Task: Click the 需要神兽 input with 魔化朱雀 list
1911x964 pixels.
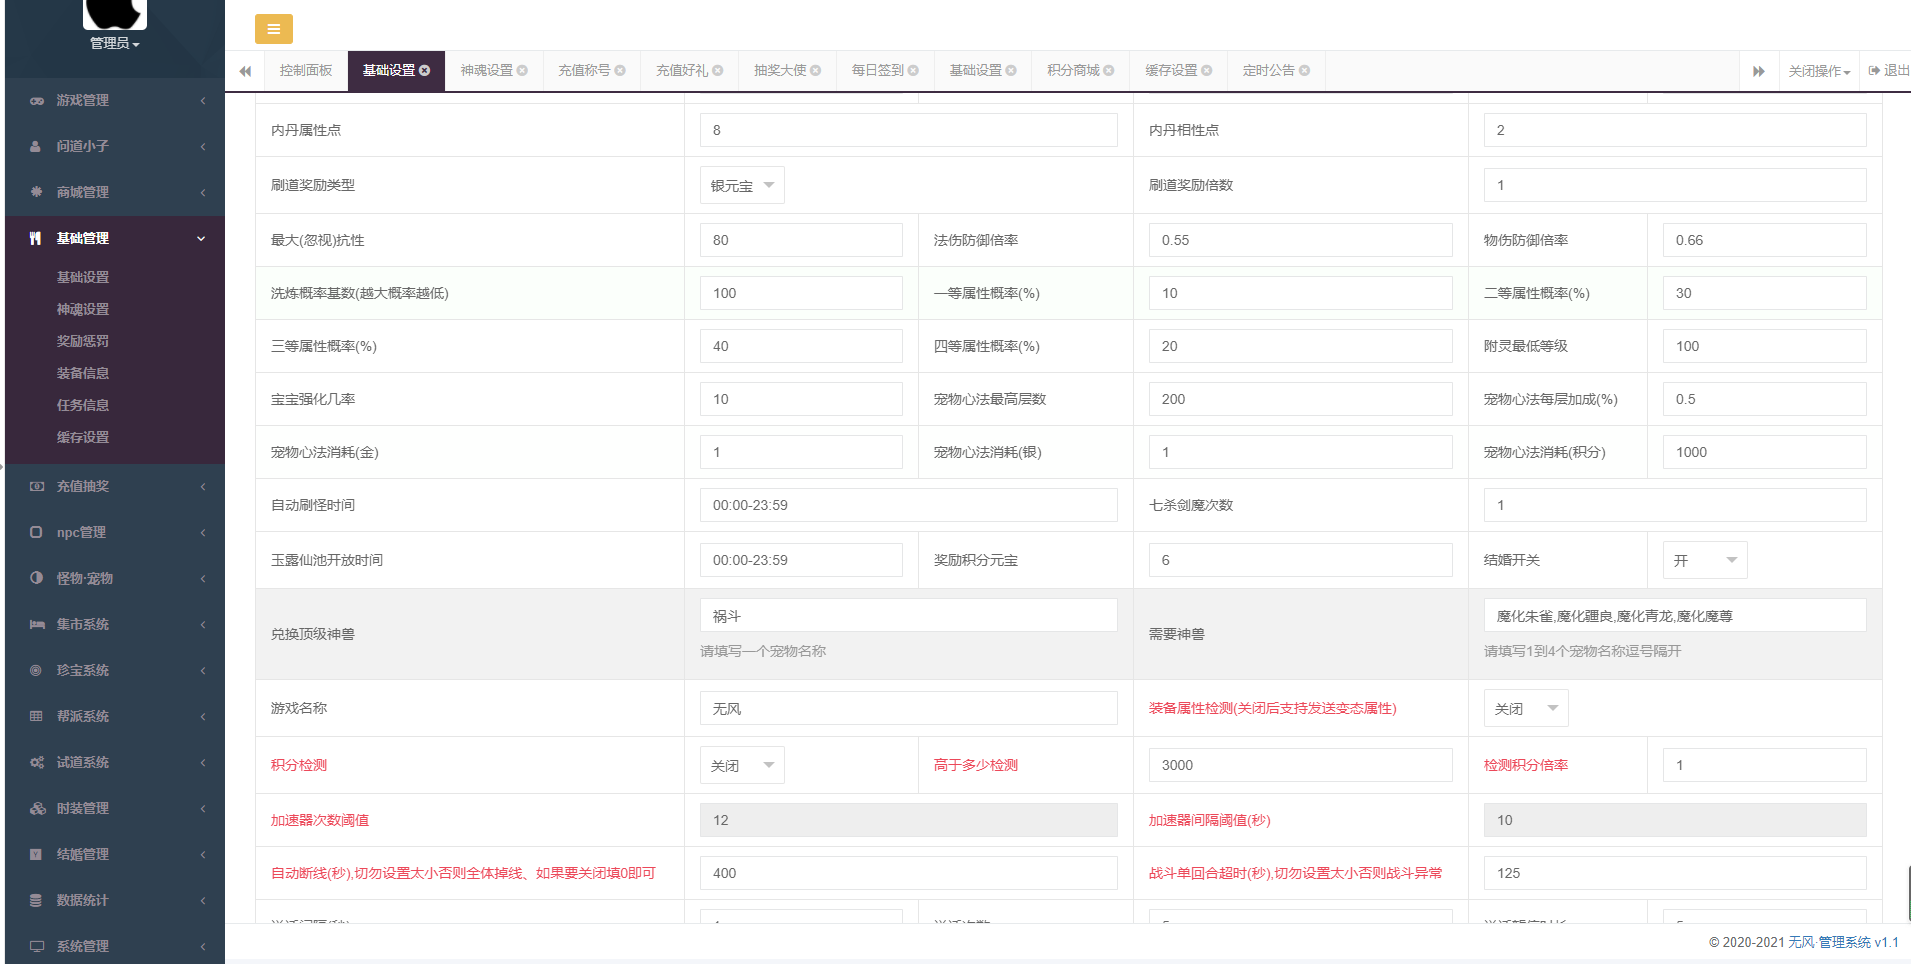Action: click(x=1675, y=615)
